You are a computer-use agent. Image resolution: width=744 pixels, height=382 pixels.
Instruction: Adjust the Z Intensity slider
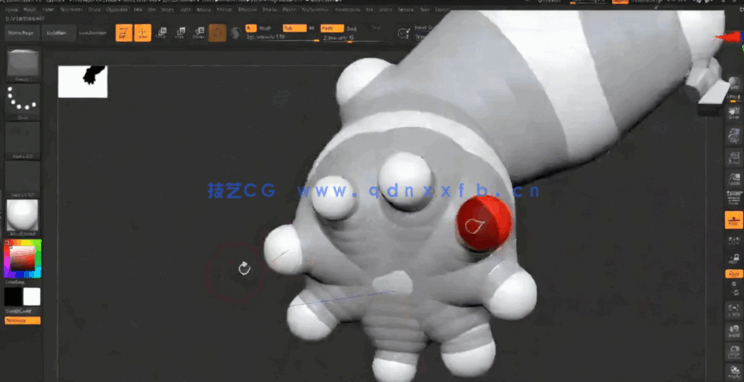coord(352,37)
